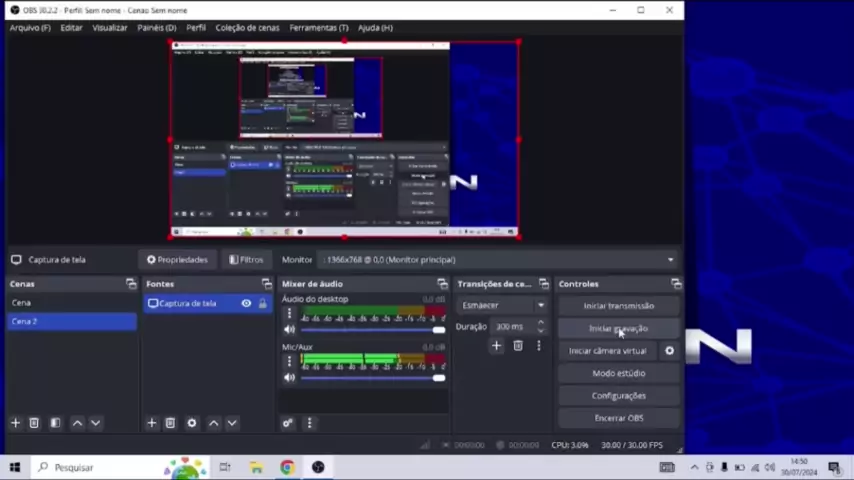The width and height of the screenshot is (854, 480).
Task: Expand Monitor selection dropdown
Action: coord(670,260)
